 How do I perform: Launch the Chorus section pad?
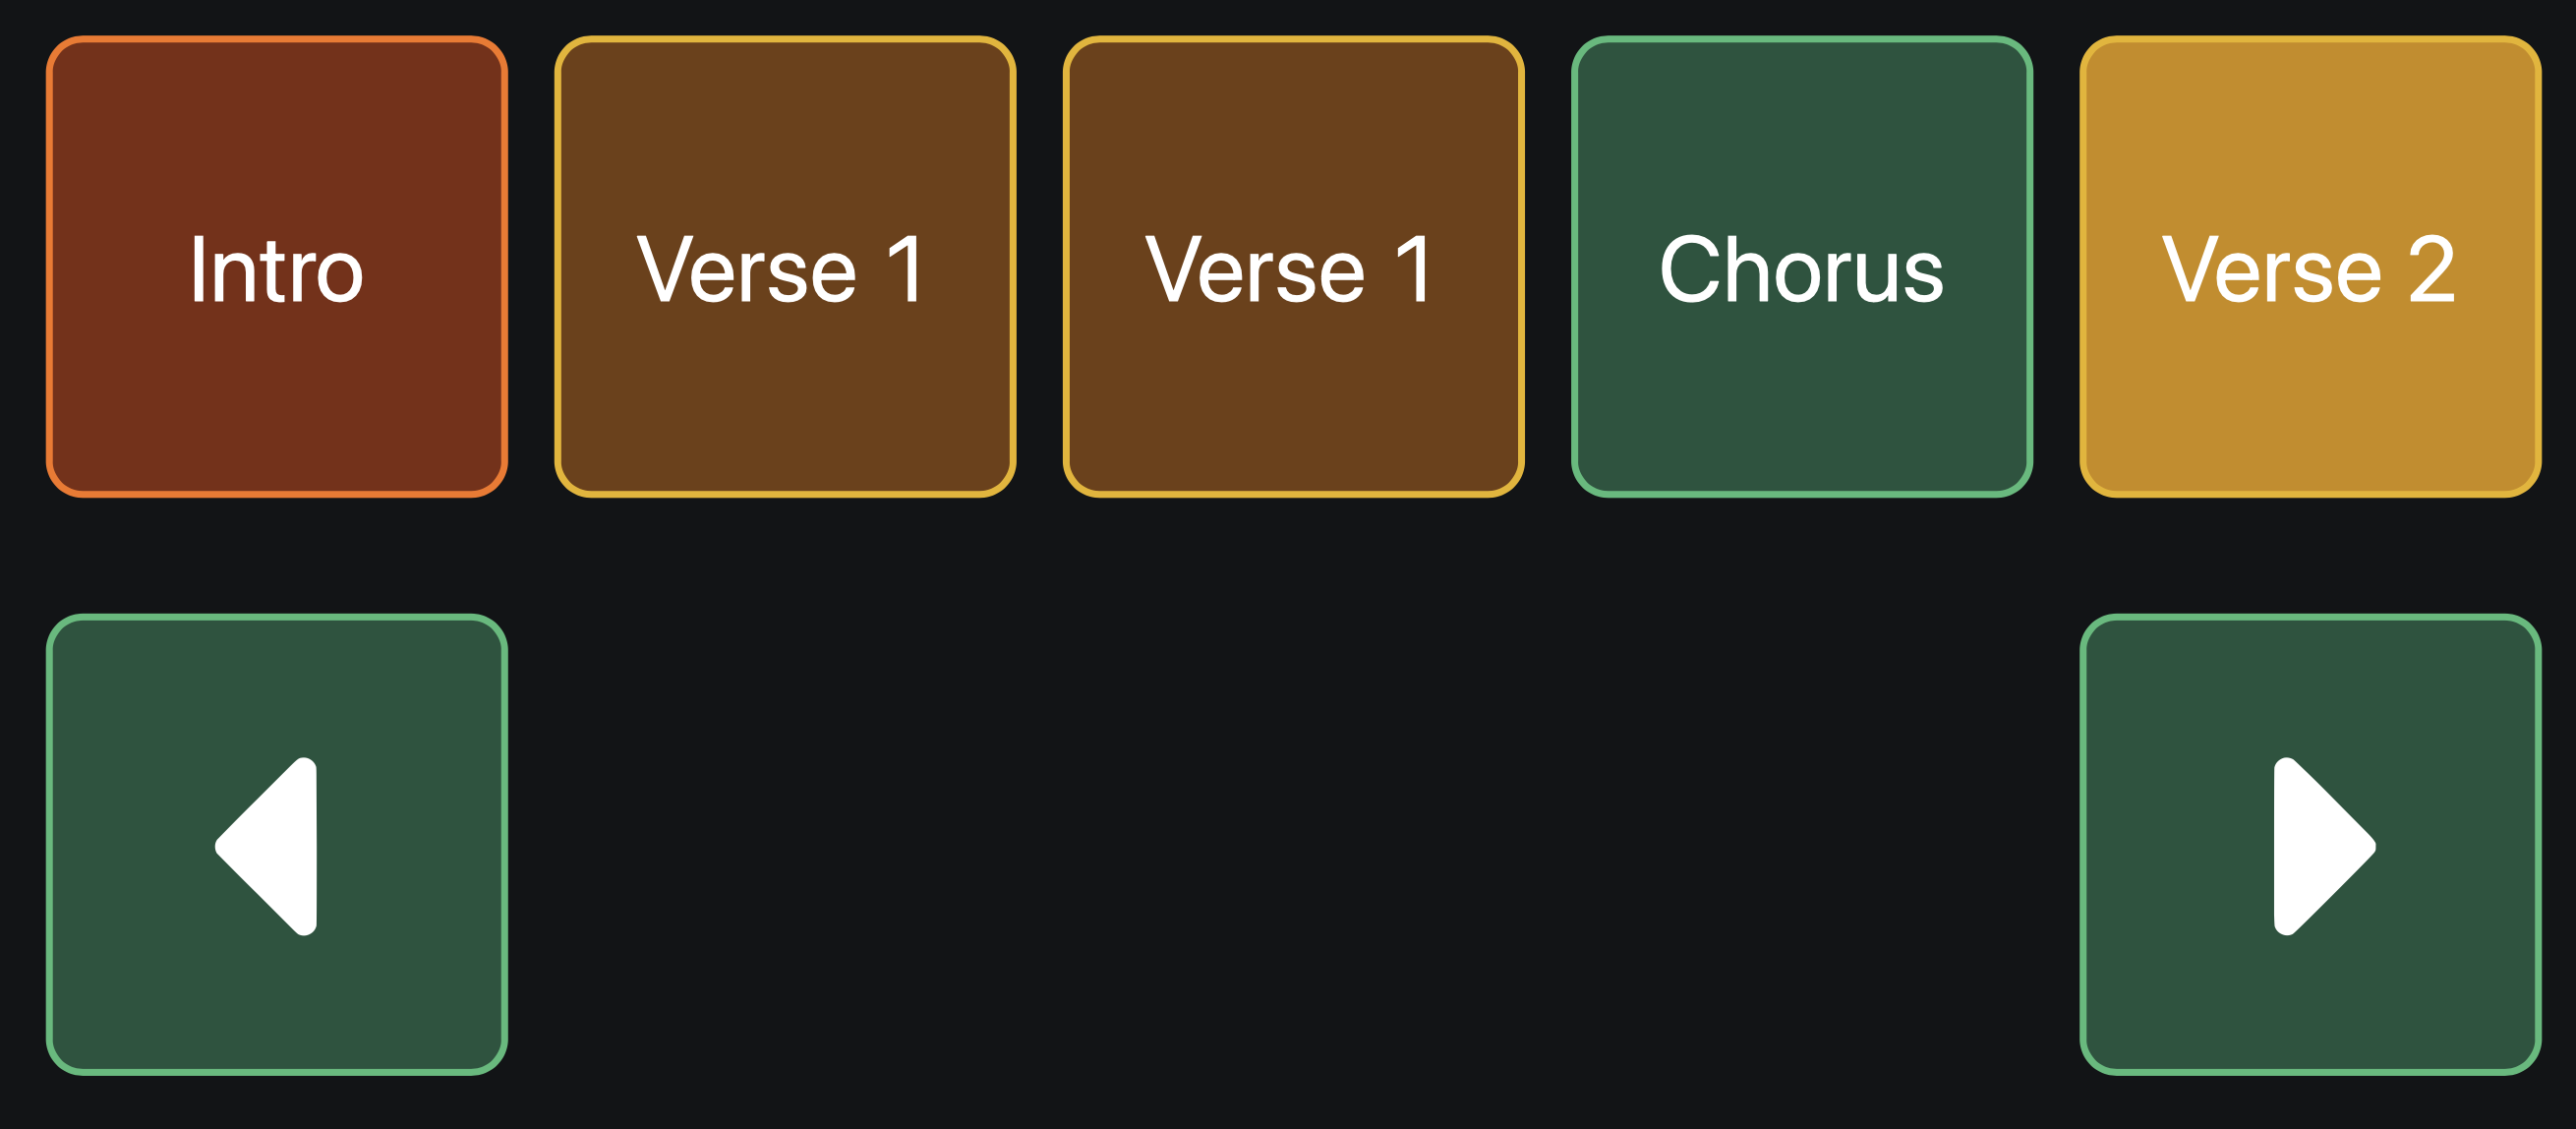pyautogui.click(x=1801, y=267)
